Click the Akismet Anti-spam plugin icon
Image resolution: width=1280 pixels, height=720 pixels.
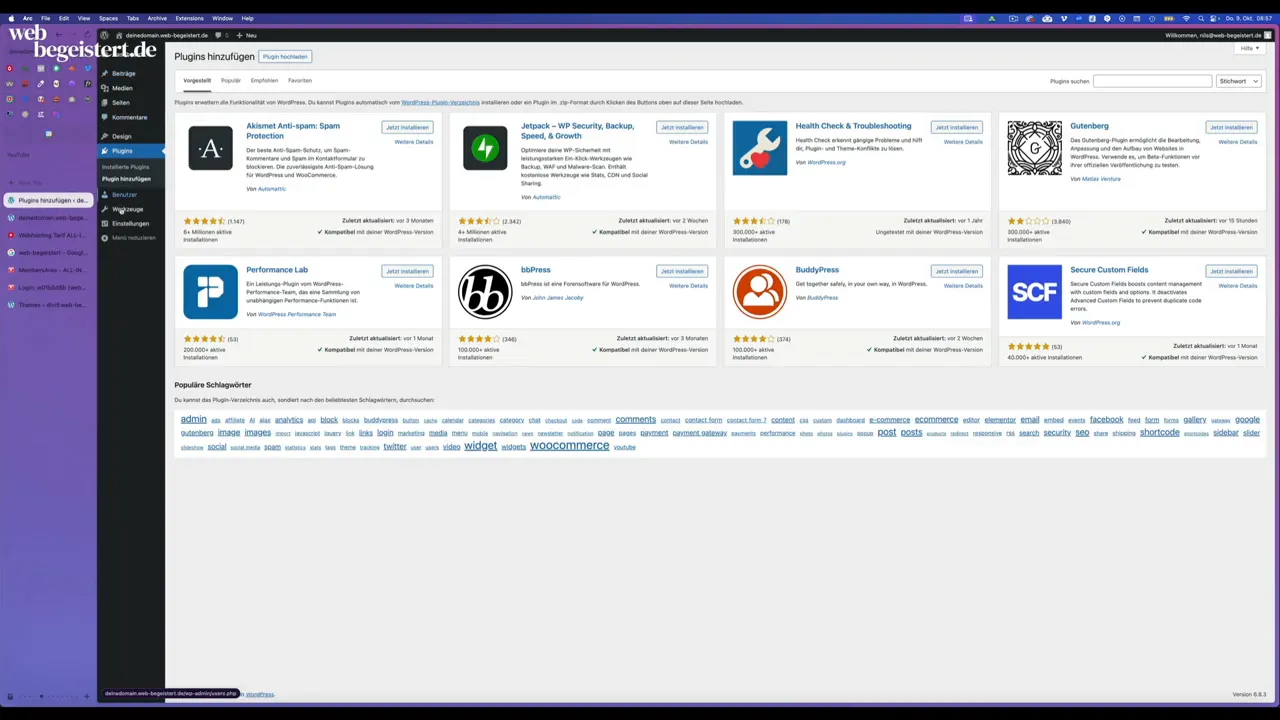click(x=210, y=148)
